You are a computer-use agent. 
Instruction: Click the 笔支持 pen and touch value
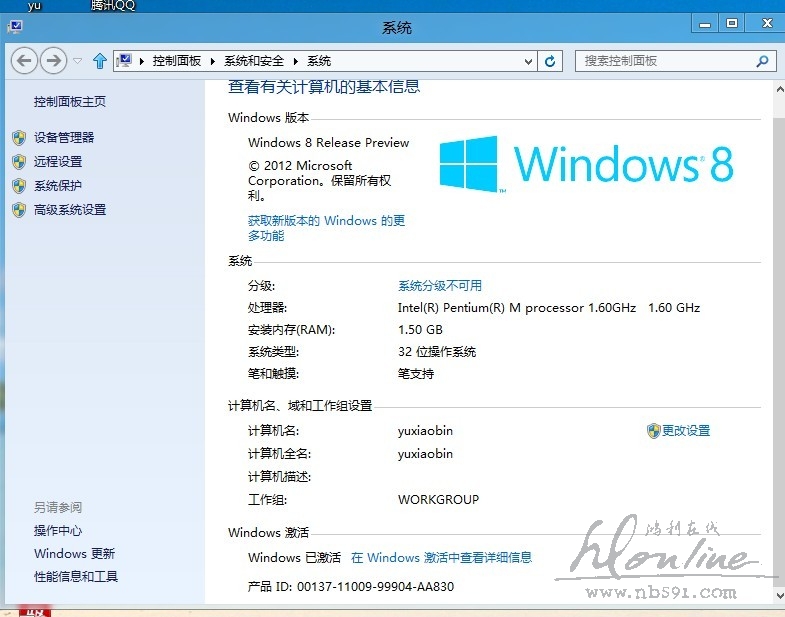click(x=416, y=374)
